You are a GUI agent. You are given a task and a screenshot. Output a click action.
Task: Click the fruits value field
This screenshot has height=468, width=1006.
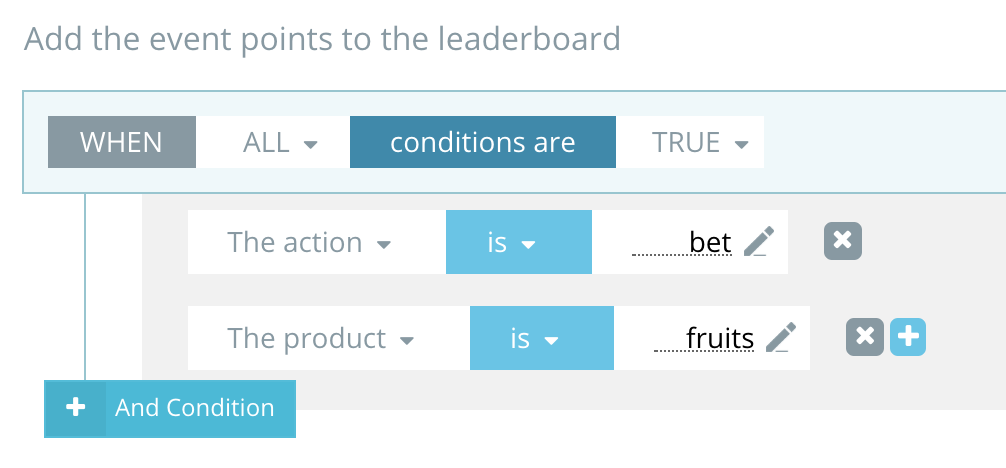coord(705,339)
